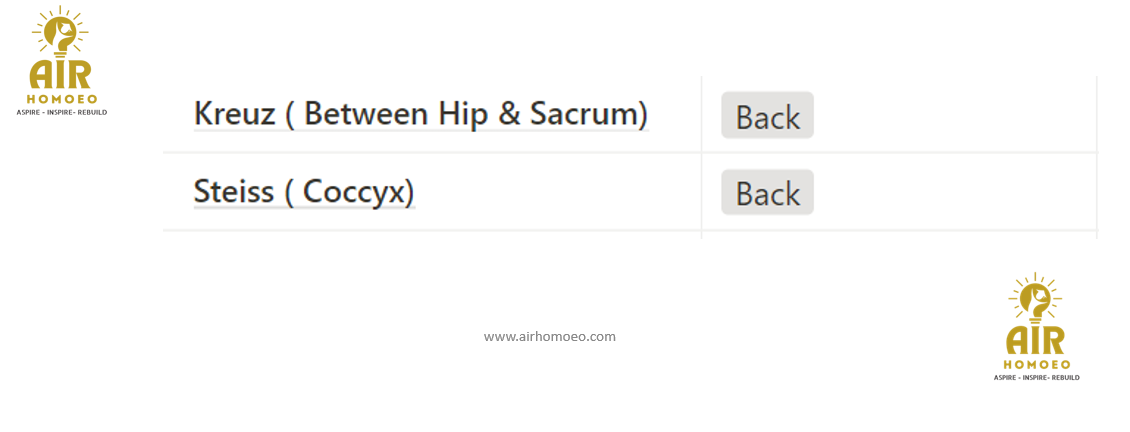Click the HOMOEO text in top-left logo
Viewport: 1130px width, 432px height.
pyautogui.click(x=61, y=98)
